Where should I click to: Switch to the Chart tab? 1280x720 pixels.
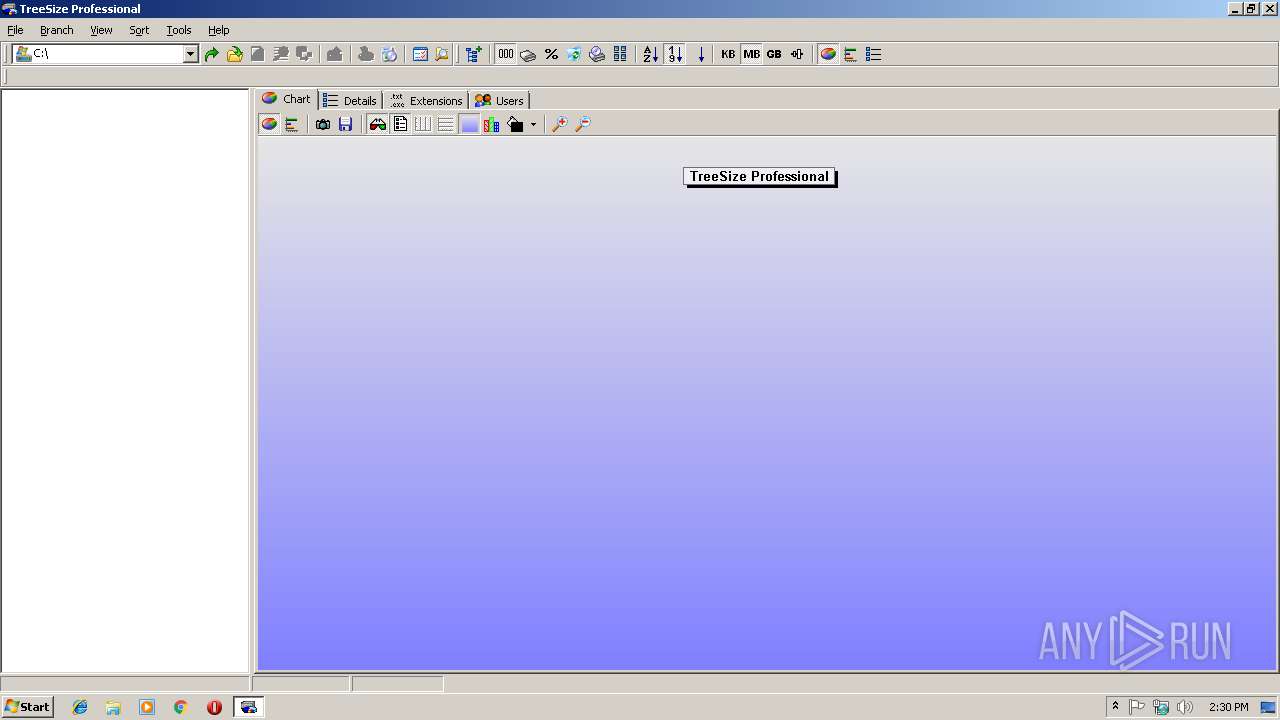tap(286, 99)
